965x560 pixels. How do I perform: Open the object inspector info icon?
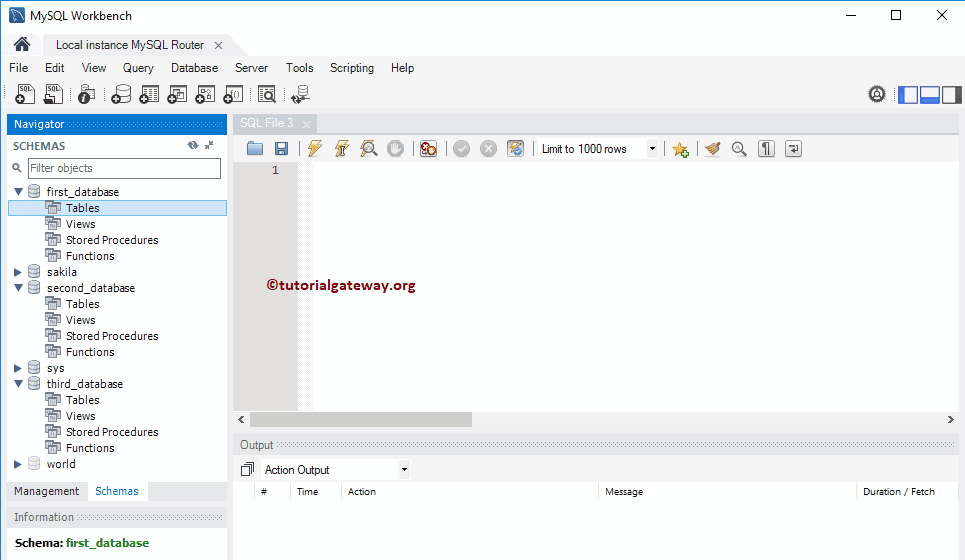coord(87,94)
